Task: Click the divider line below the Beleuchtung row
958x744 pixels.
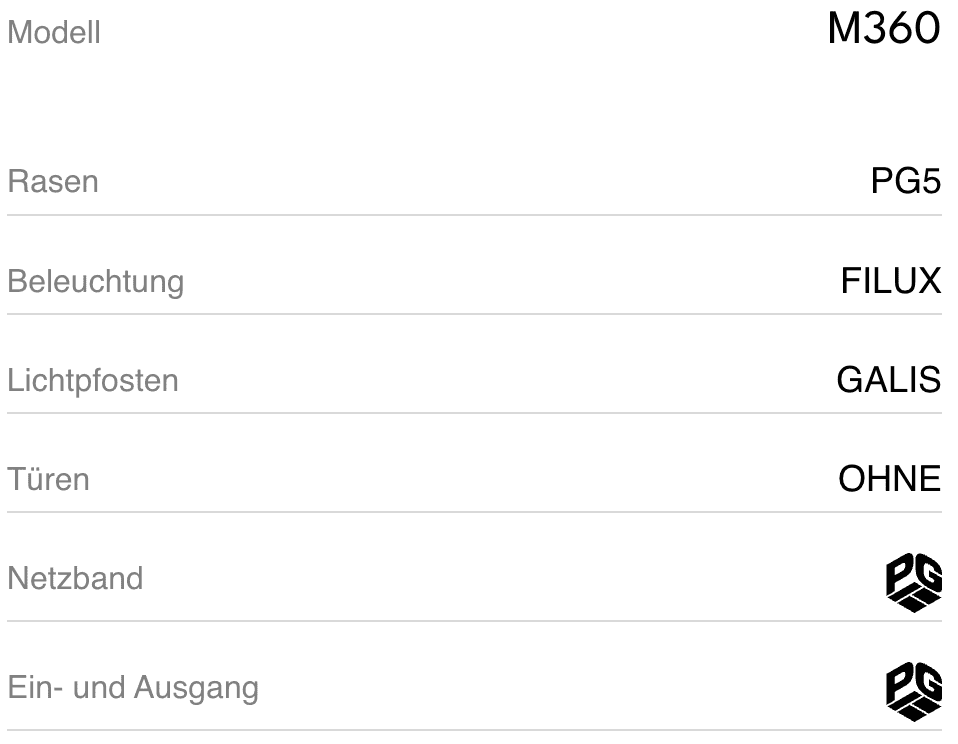Action: (474, 314)
